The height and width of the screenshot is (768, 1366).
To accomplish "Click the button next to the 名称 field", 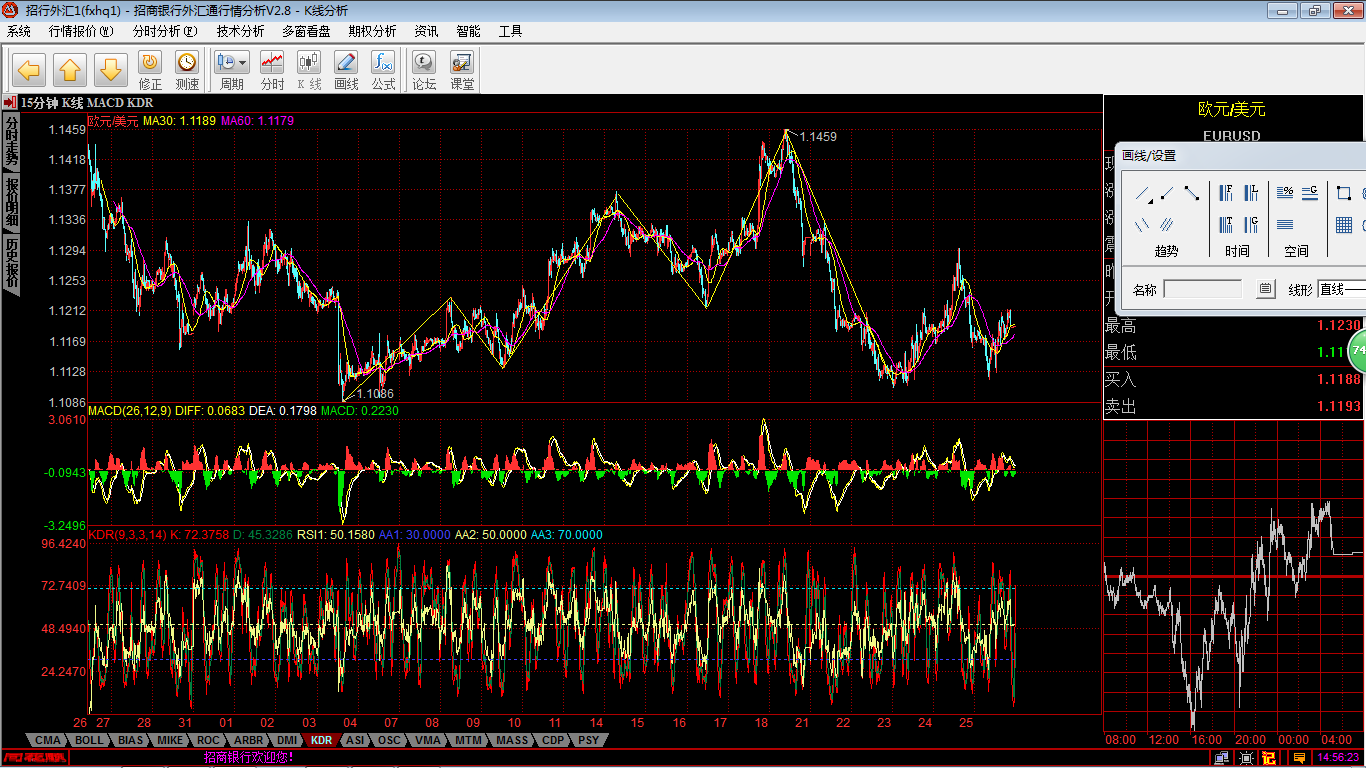I will point(1266,290).
